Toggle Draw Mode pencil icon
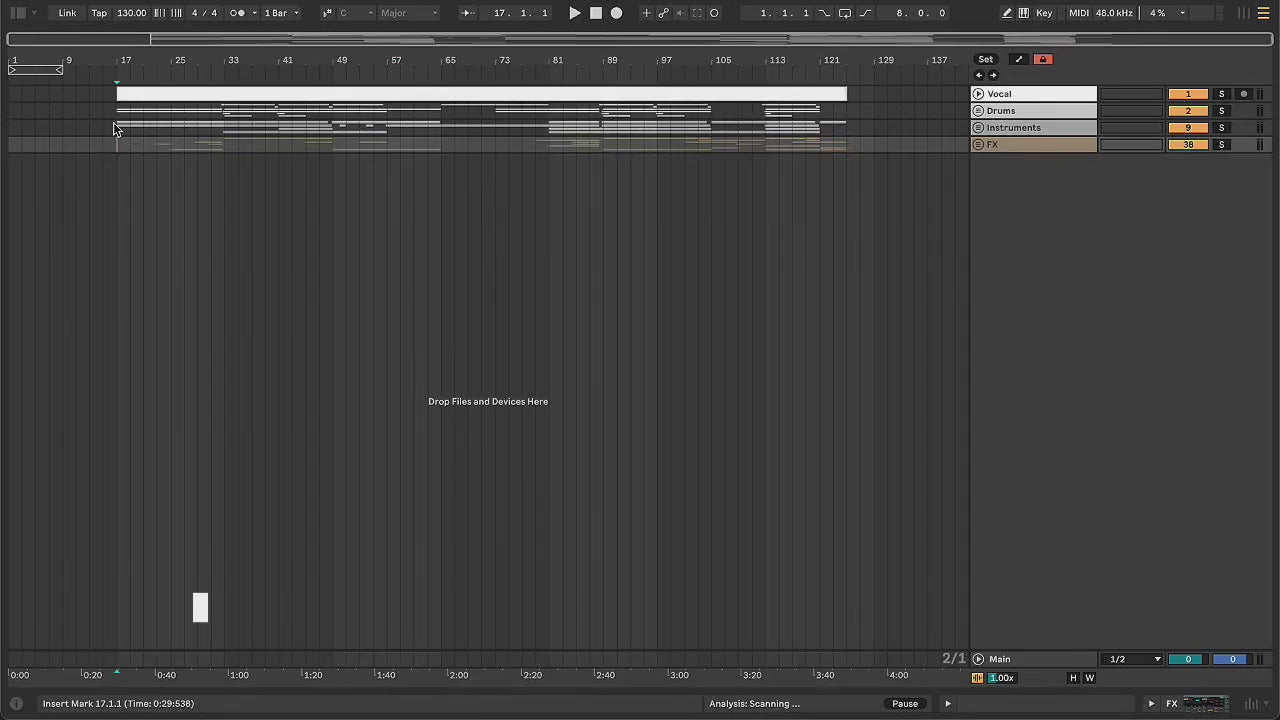The width and height of the screenshot is (1280, 720). tap(1007, 13)
